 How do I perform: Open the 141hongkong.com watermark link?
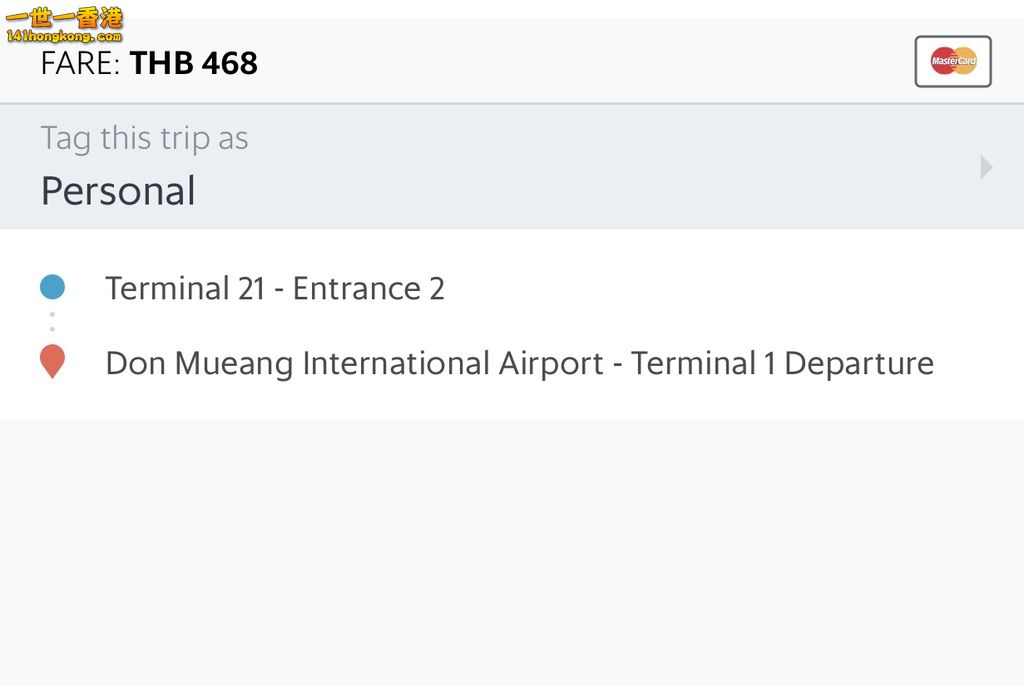point(63,37)
